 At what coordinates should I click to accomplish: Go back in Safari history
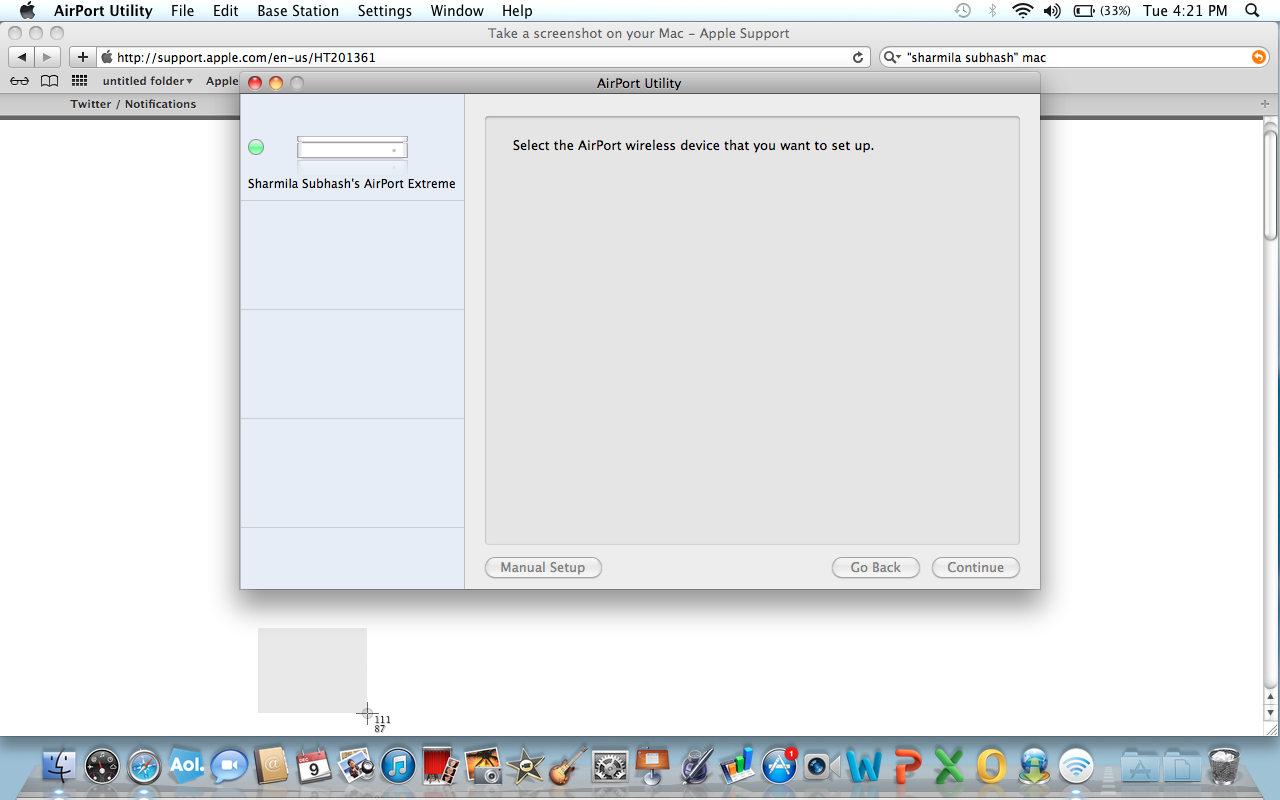pyautogui.click(x=22, y=57)
